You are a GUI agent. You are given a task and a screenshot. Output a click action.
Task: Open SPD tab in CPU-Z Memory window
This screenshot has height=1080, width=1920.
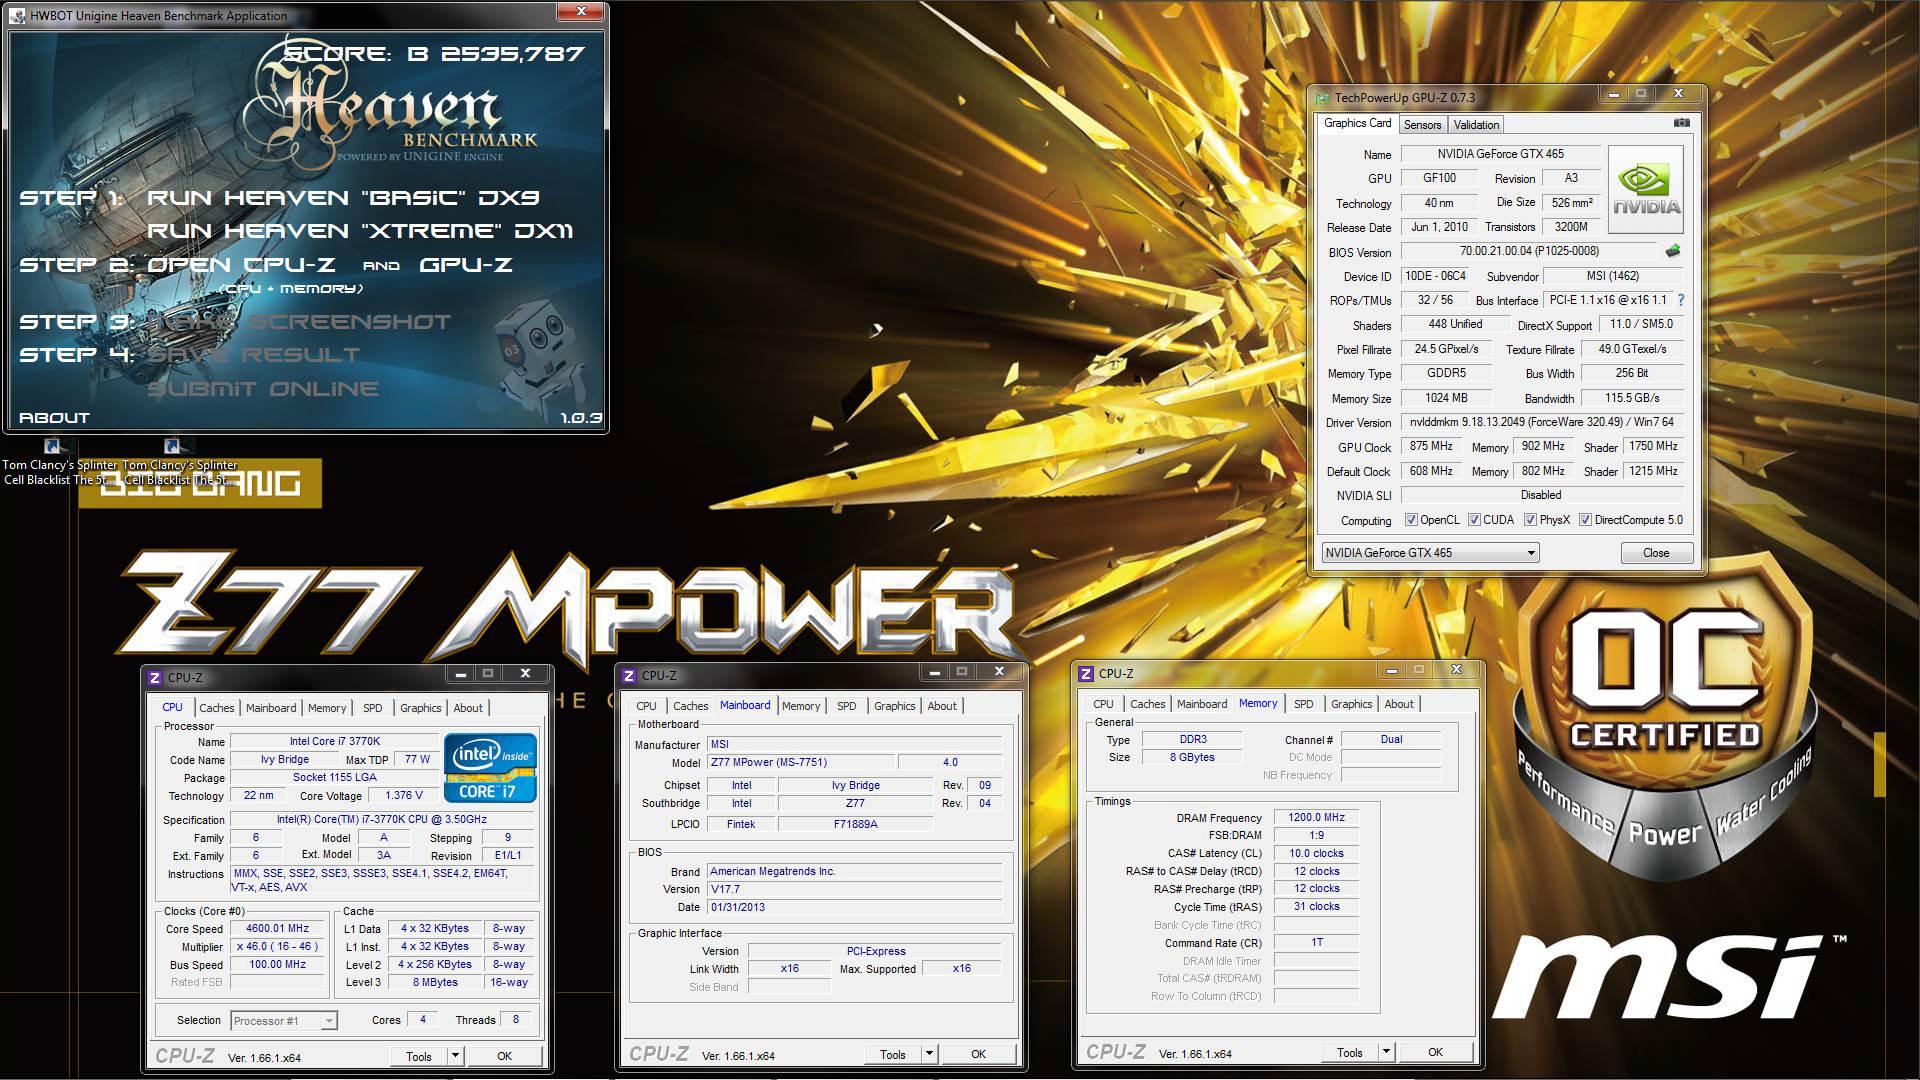pos(1303,704)
